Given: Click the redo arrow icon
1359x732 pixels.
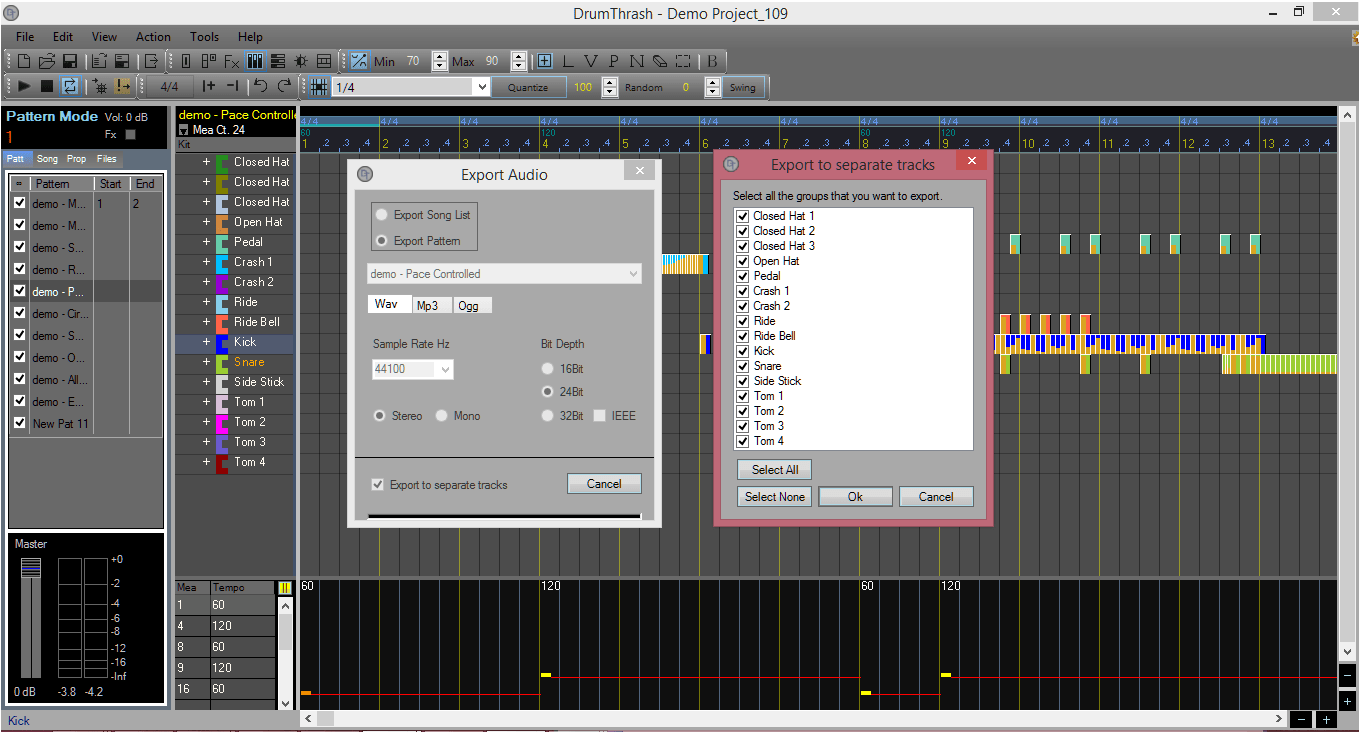Looking at the screenshot, I should (284, 87).
